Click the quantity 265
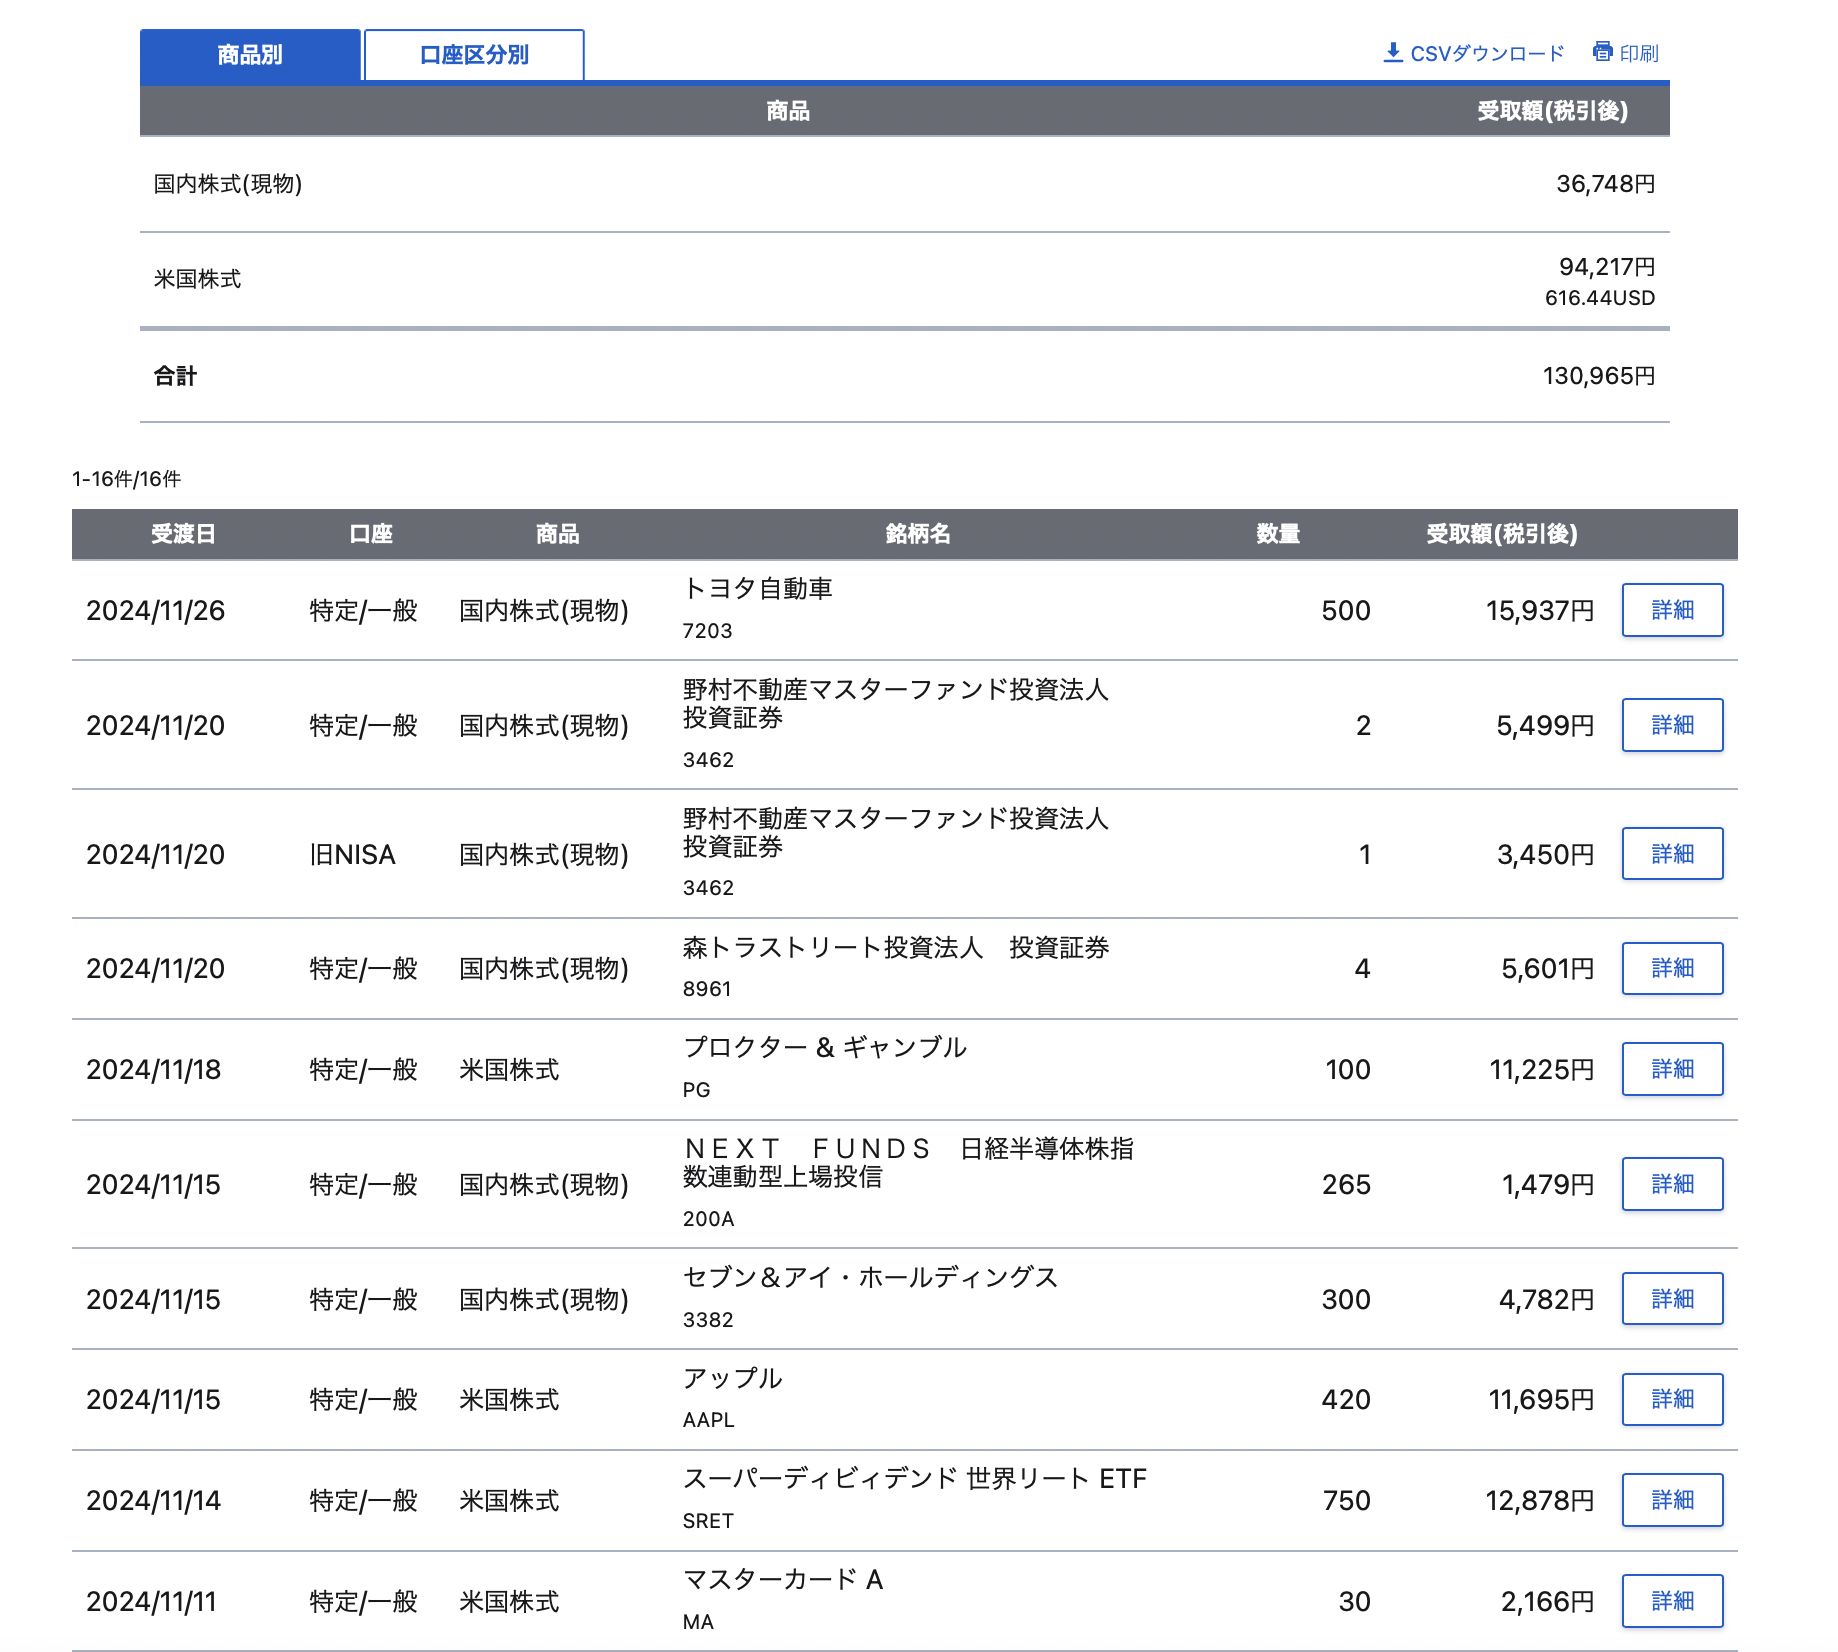The image size is (1838, 1652). tap(1347, 1185)
